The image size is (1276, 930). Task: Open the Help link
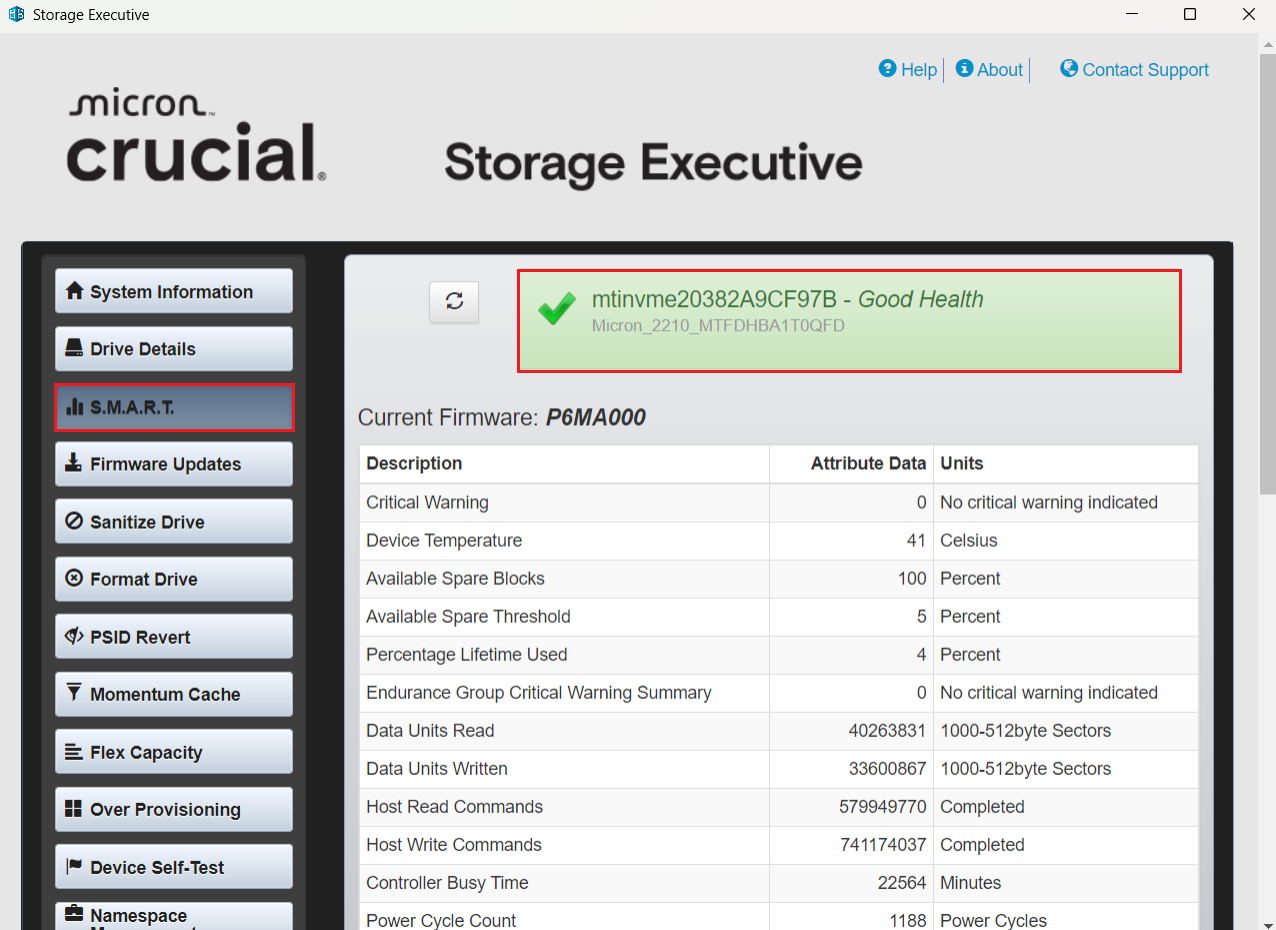pos(907,69)
